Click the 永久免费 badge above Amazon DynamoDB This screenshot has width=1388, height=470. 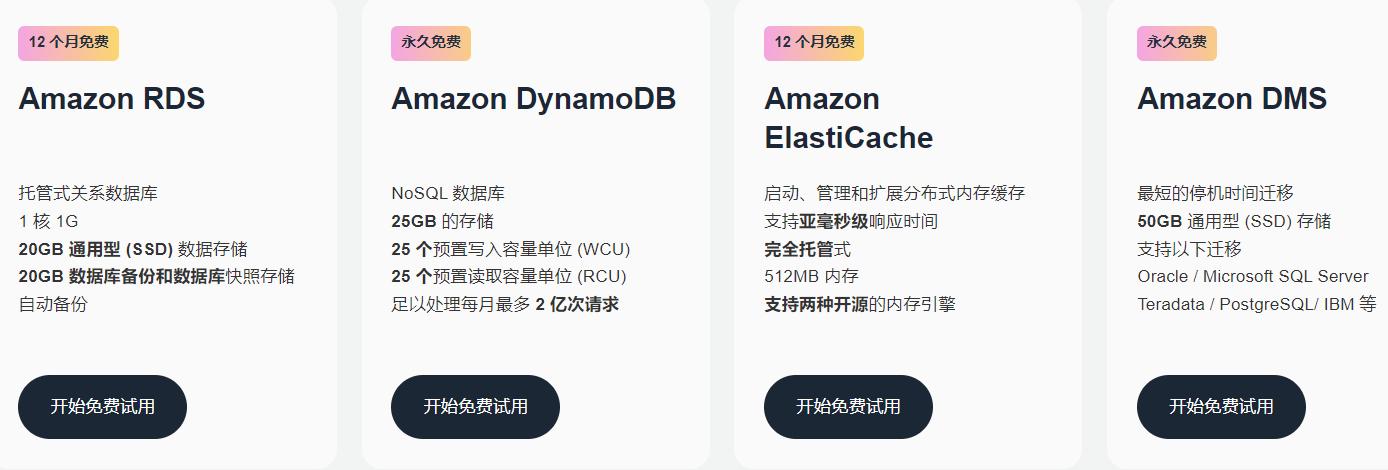click(431, 43)
